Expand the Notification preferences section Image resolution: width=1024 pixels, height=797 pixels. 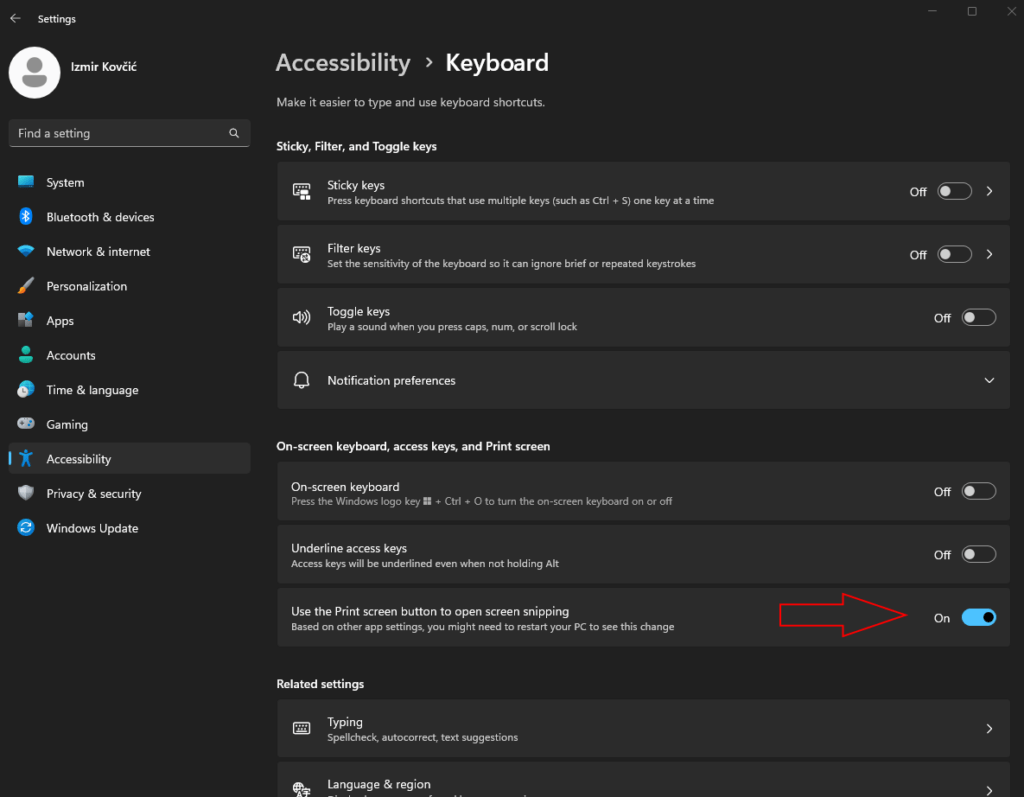coord(989,381)
